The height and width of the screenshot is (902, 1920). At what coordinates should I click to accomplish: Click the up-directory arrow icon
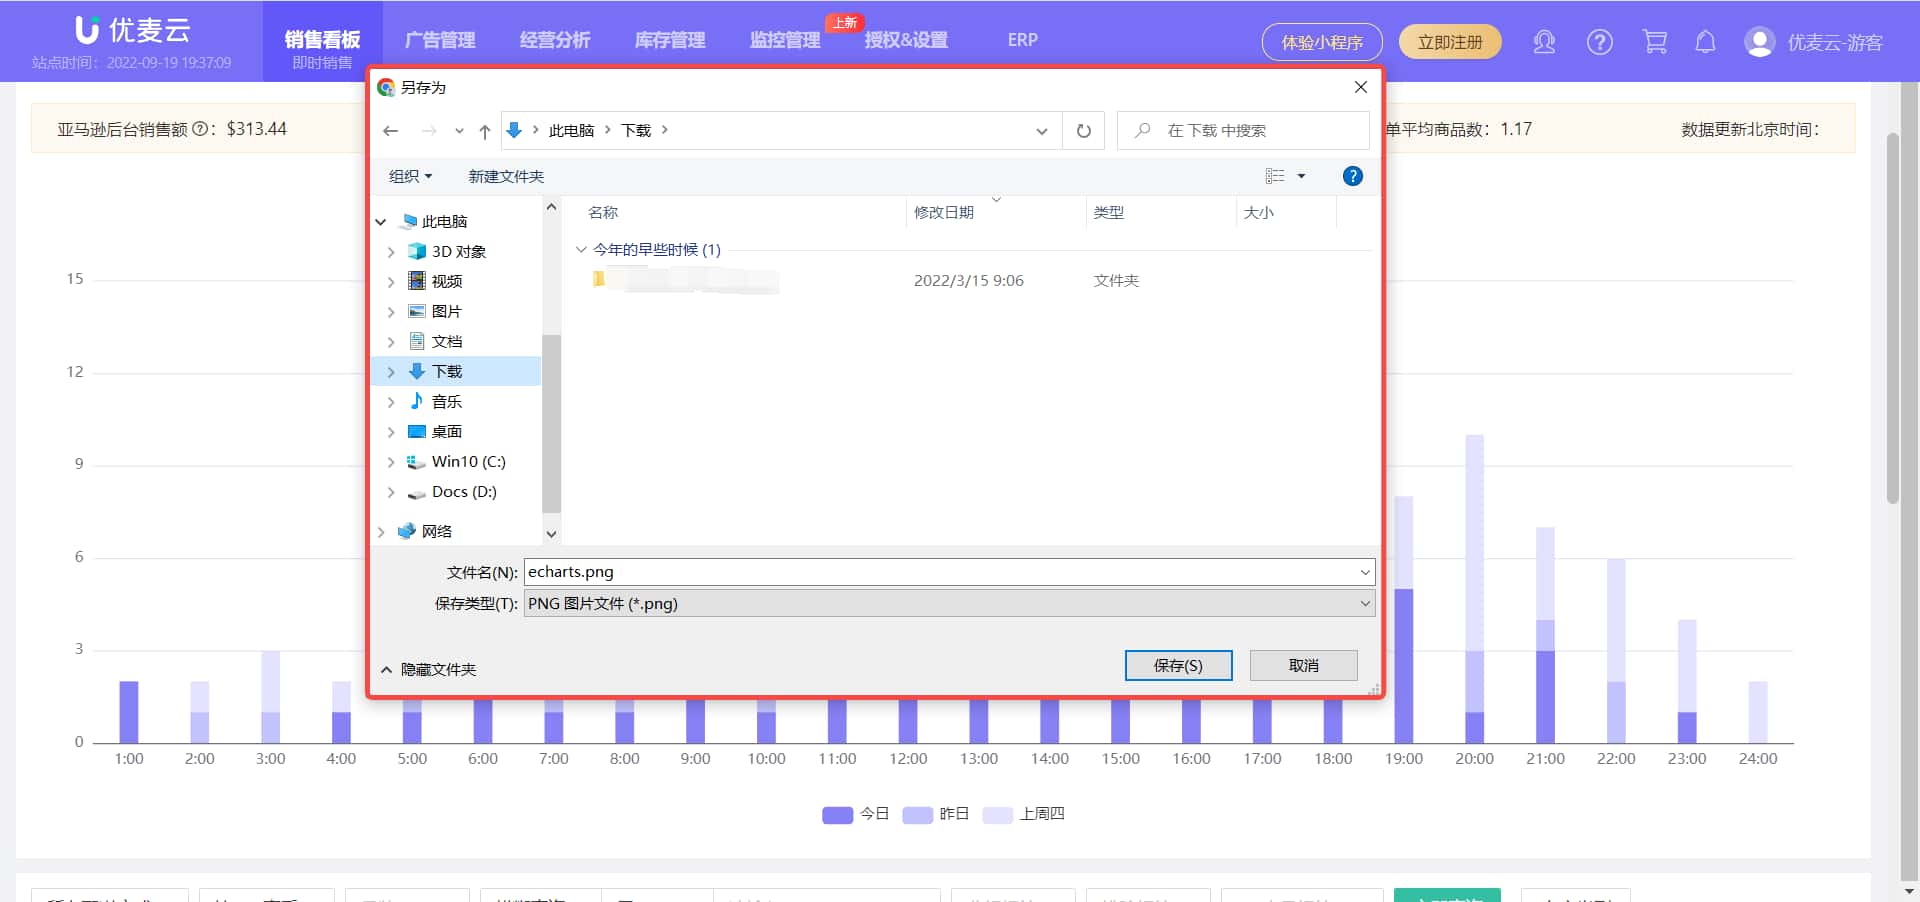[485, 131]
